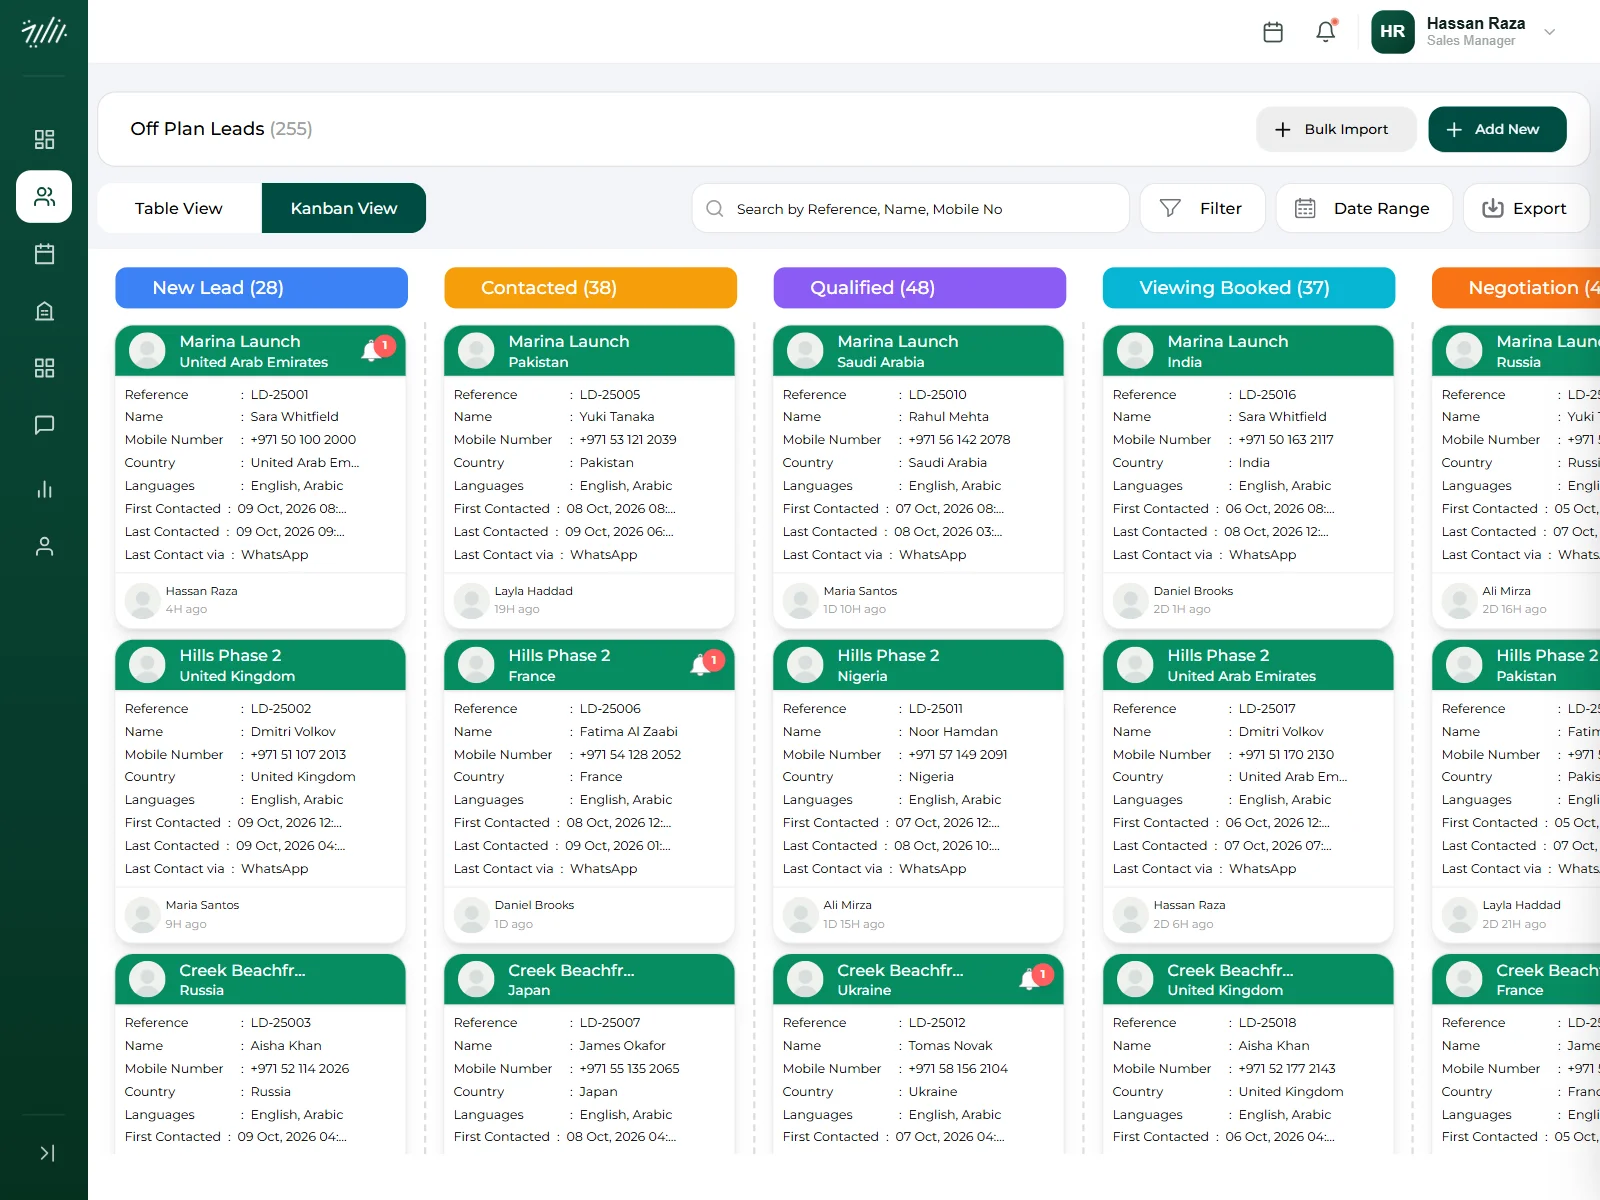Select Kanban View tab
This screenshot has width=1600, height=1200.
point(344,208)
